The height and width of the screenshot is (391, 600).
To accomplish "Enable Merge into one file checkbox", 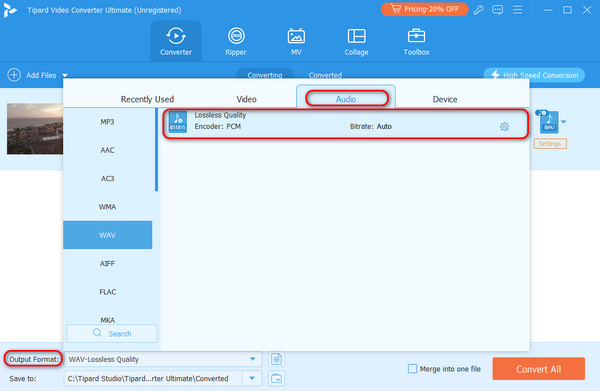I will [412, 369].
